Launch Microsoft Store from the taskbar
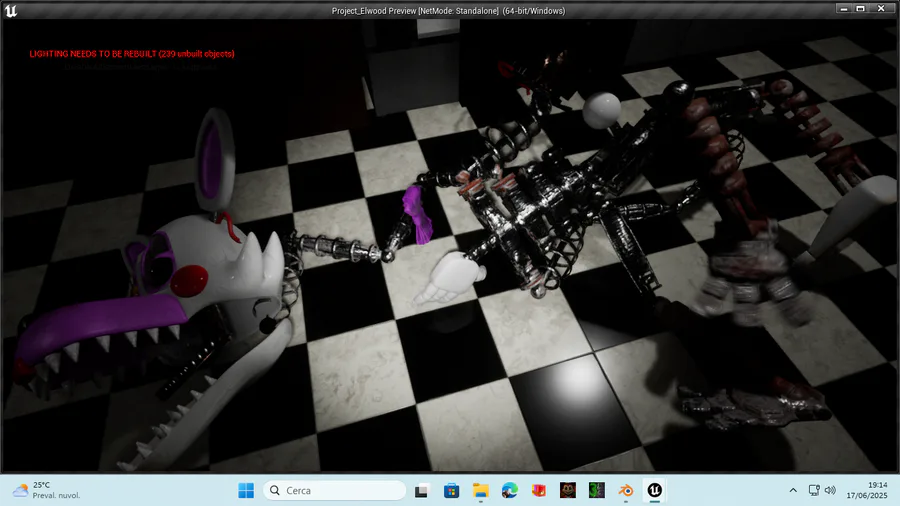Image resolution: width=900 pixels, height=506 pixels. coord(451,491)
